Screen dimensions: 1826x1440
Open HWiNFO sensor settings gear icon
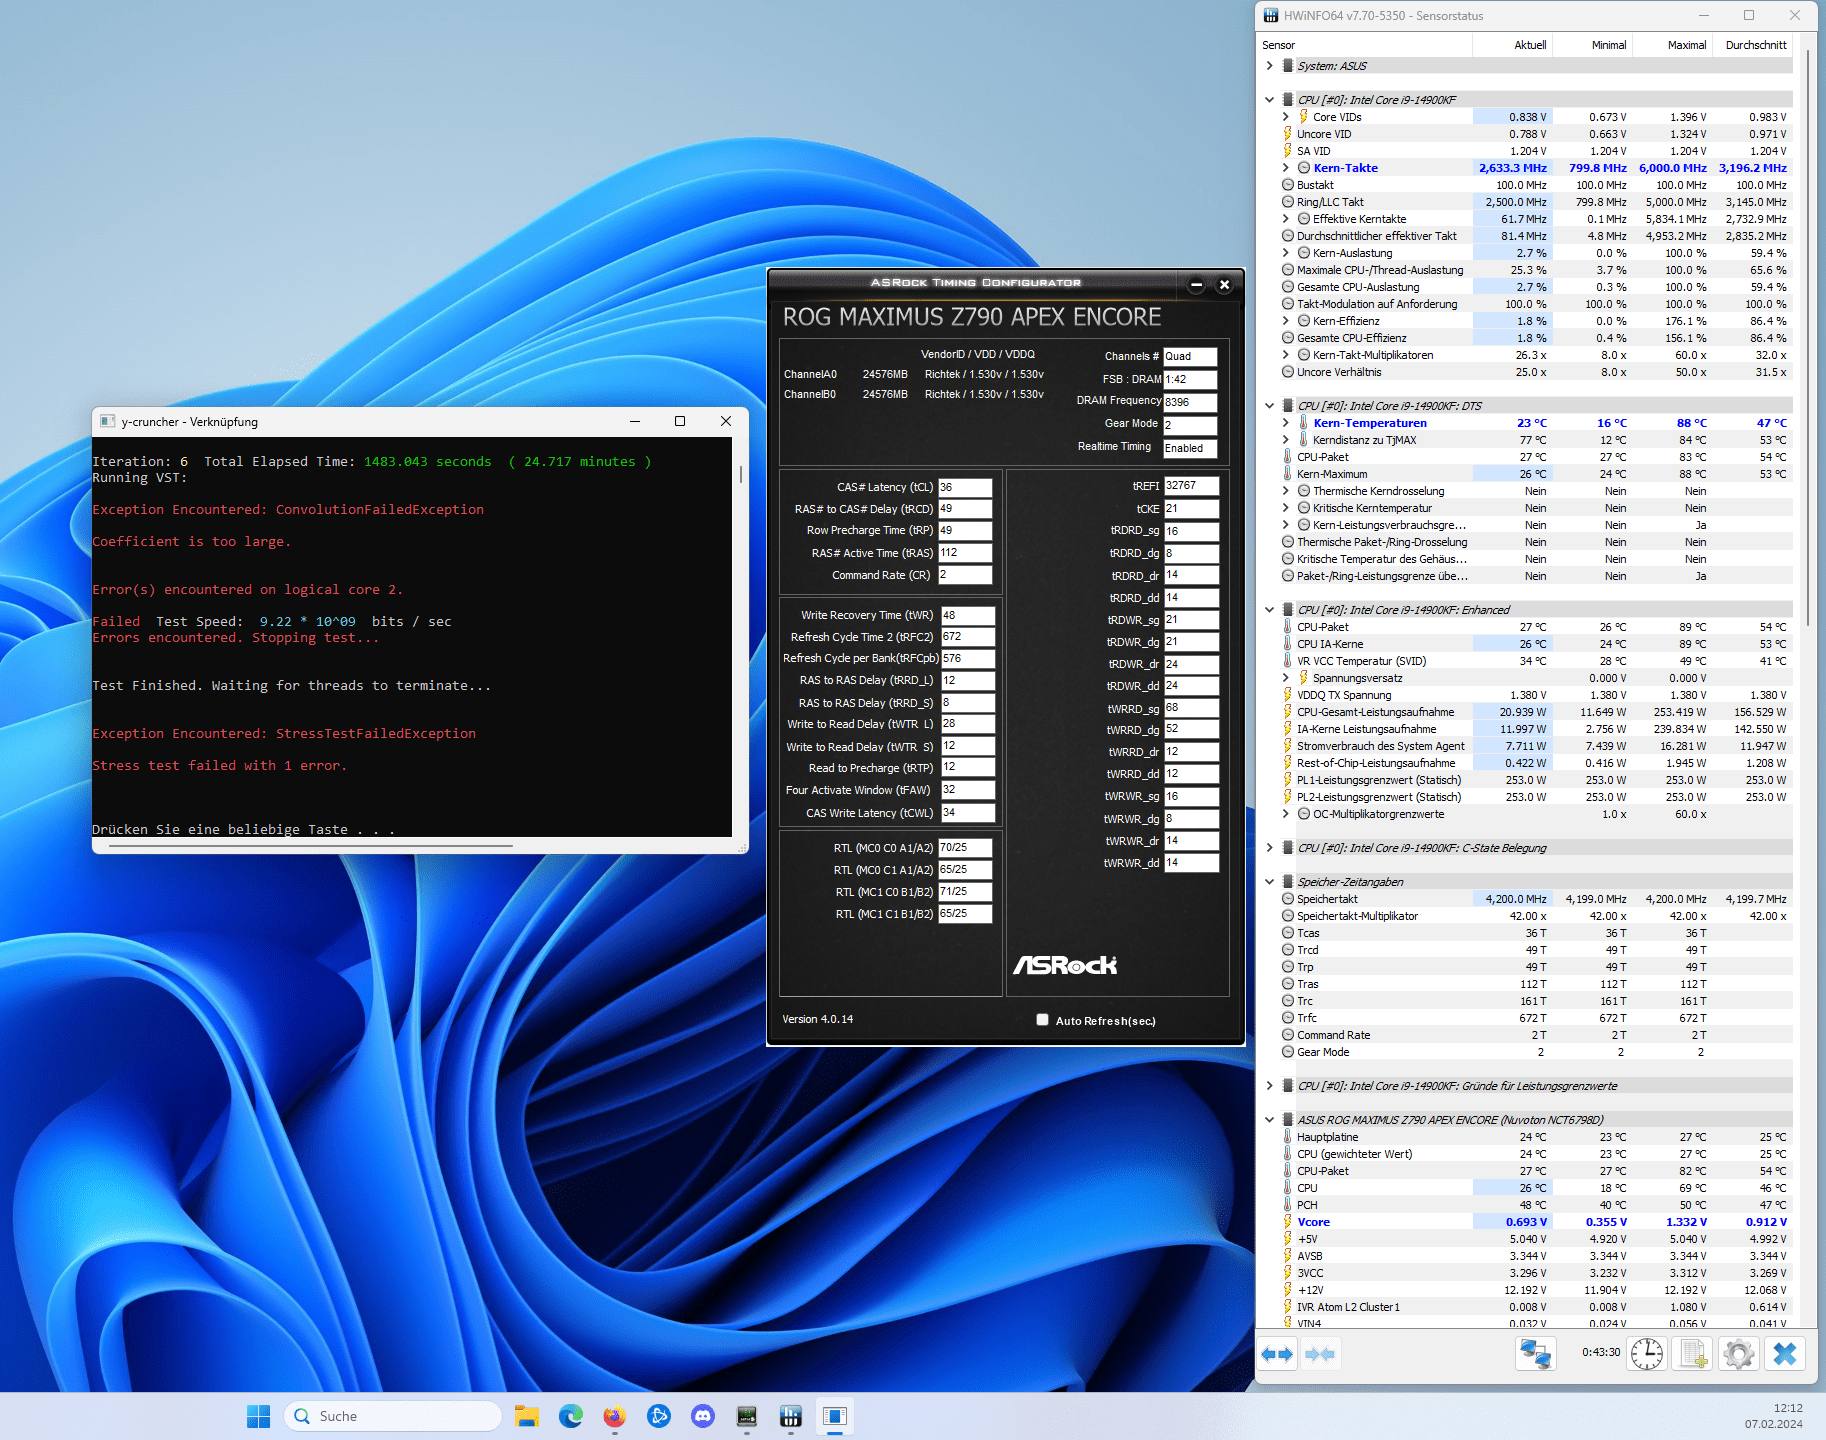coord(1739,1354)
